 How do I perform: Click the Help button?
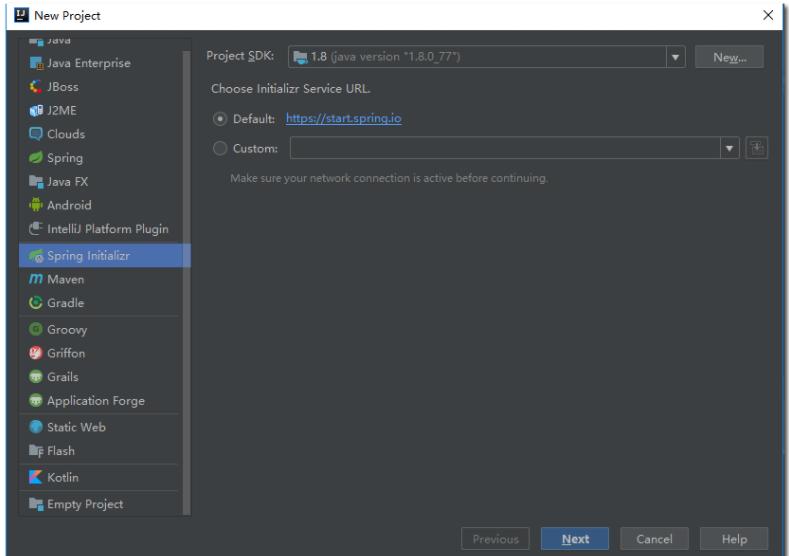click(734, 539)
